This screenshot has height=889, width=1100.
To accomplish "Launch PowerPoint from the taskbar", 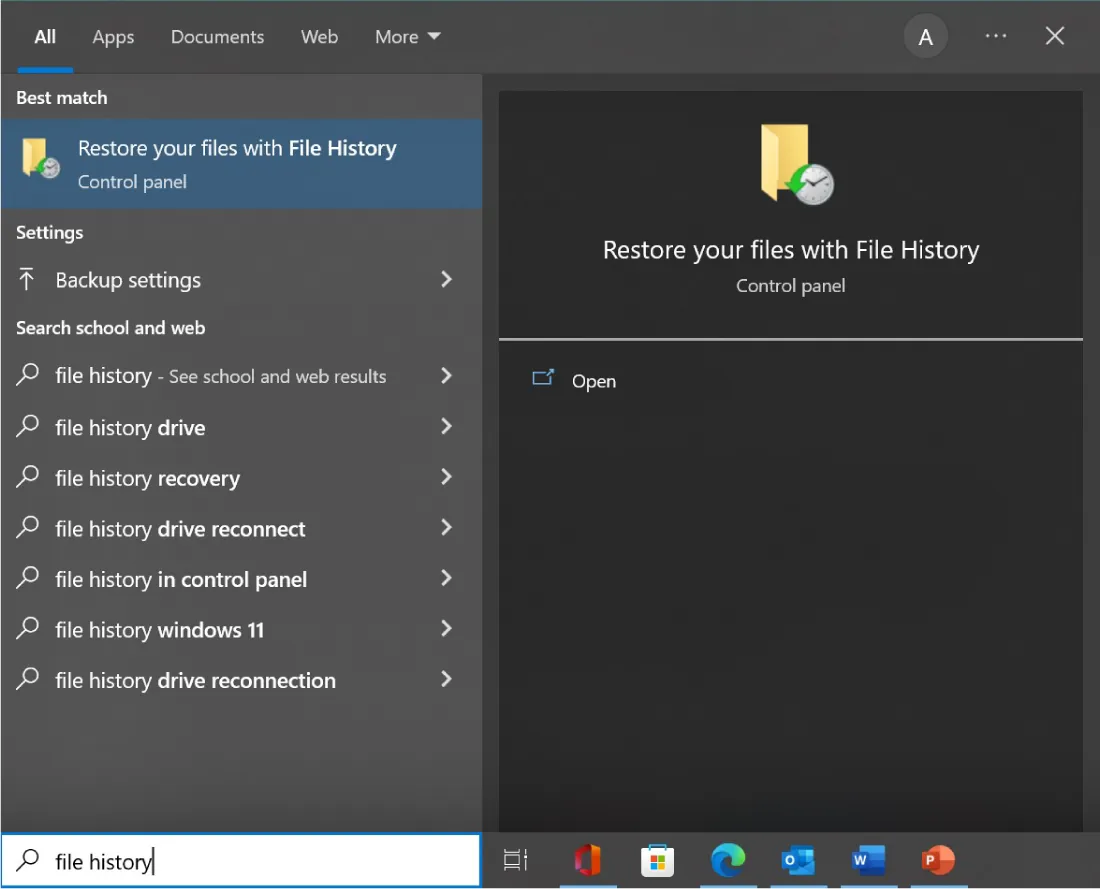I will [x=938, y=860].
